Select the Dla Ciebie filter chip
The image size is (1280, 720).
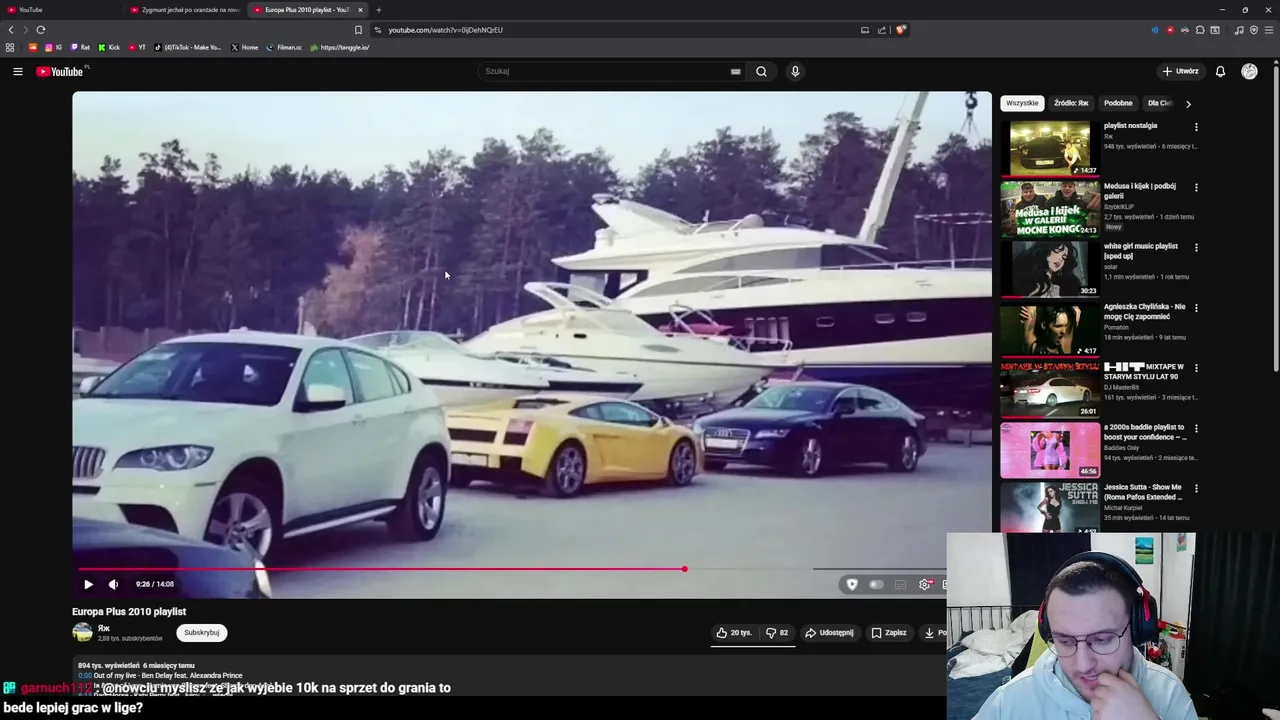1159,103
